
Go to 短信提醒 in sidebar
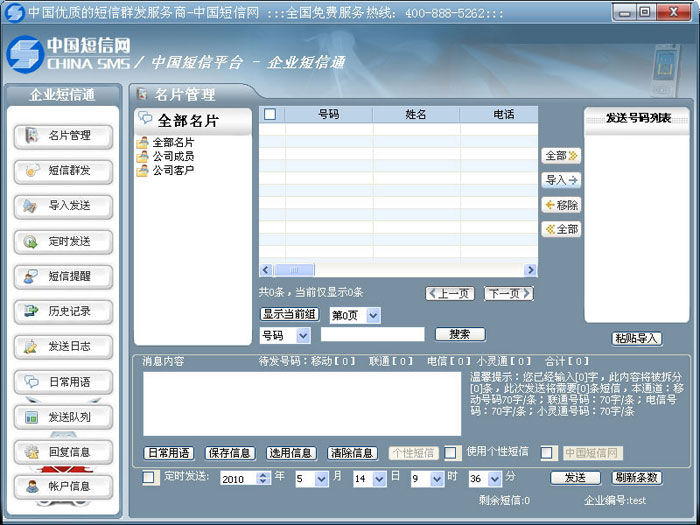[x=63, y=276]
